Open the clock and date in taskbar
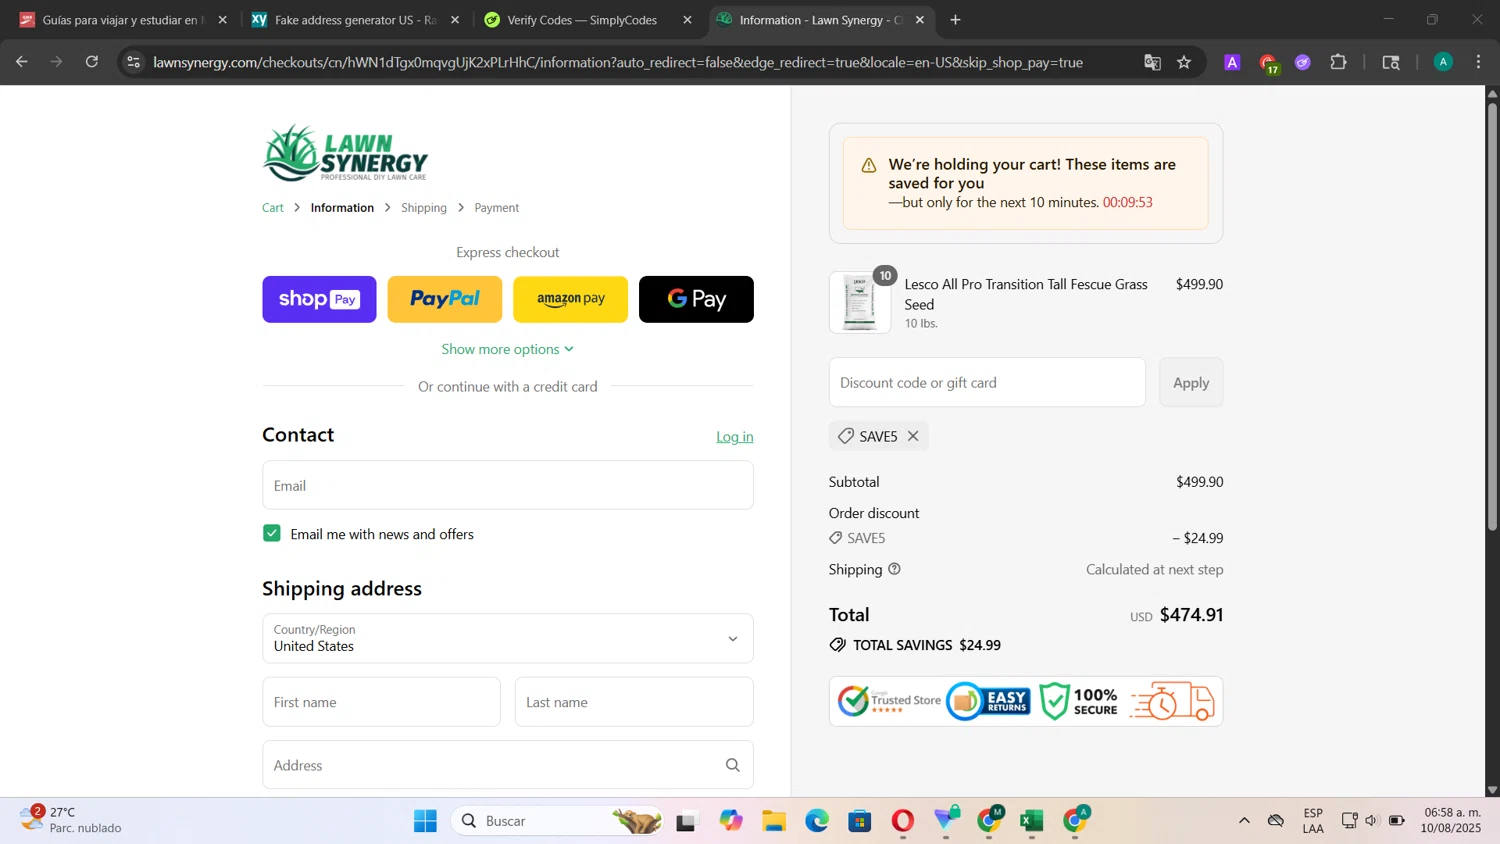Image resolution: width=1500 pixels, height=844 pixels. coord(1453,820)
